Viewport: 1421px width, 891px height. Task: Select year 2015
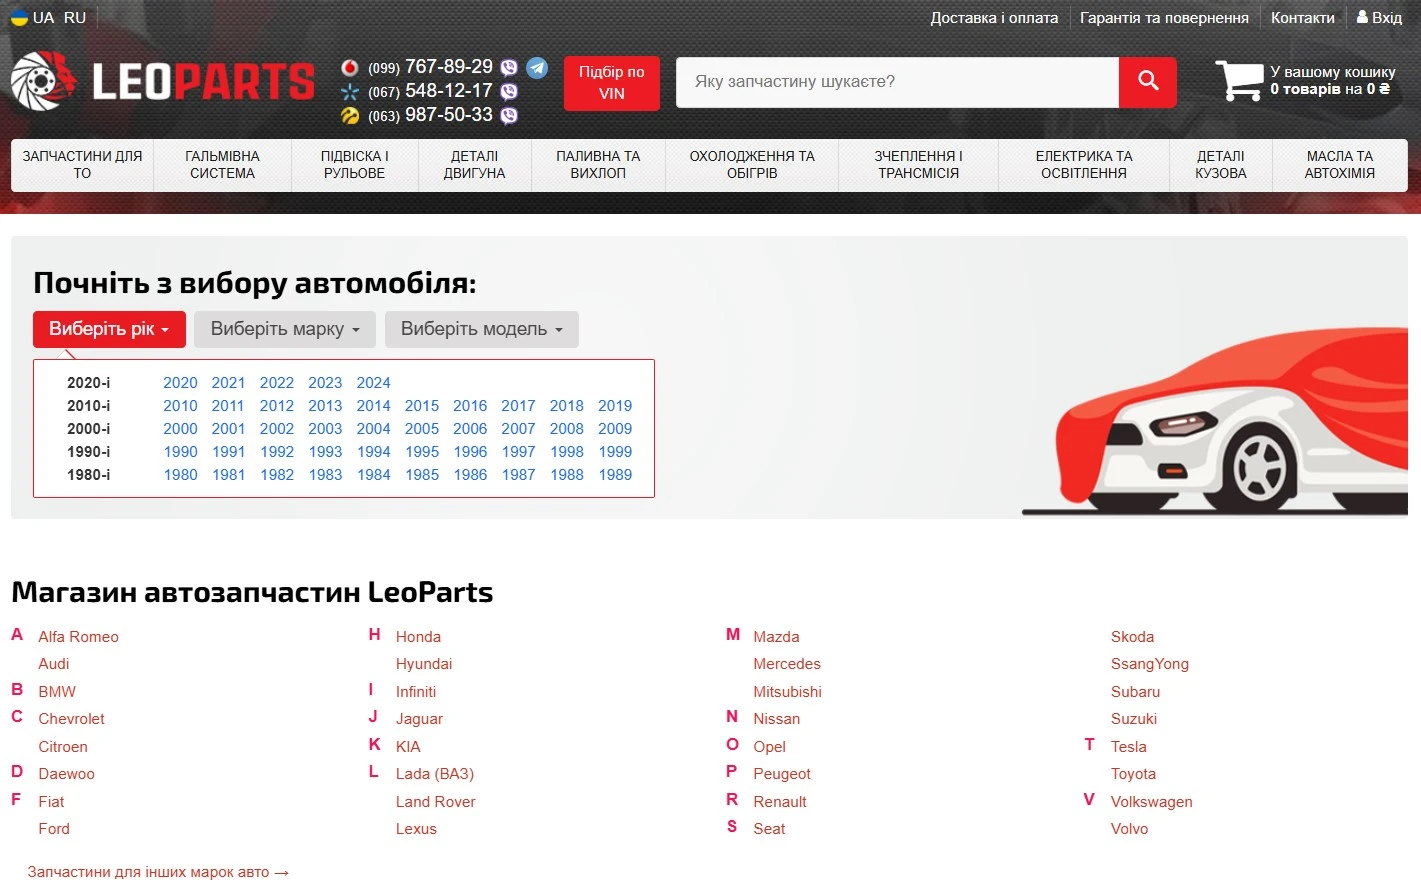(422, 406)
